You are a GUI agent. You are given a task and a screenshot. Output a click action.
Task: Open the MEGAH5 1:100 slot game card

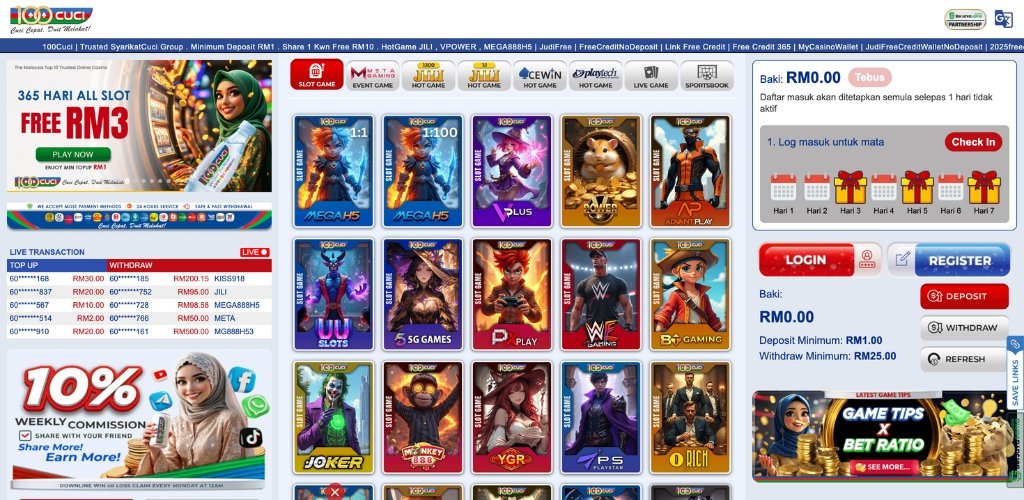coord(423,171)
